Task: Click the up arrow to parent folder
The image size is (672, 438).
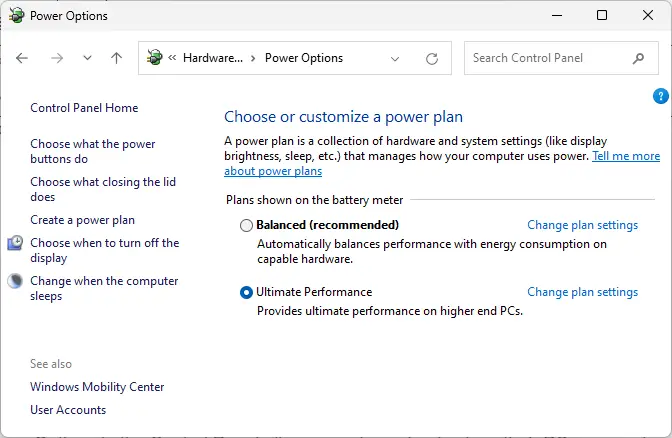Action: pyautogui.click(x=116, y=58)
